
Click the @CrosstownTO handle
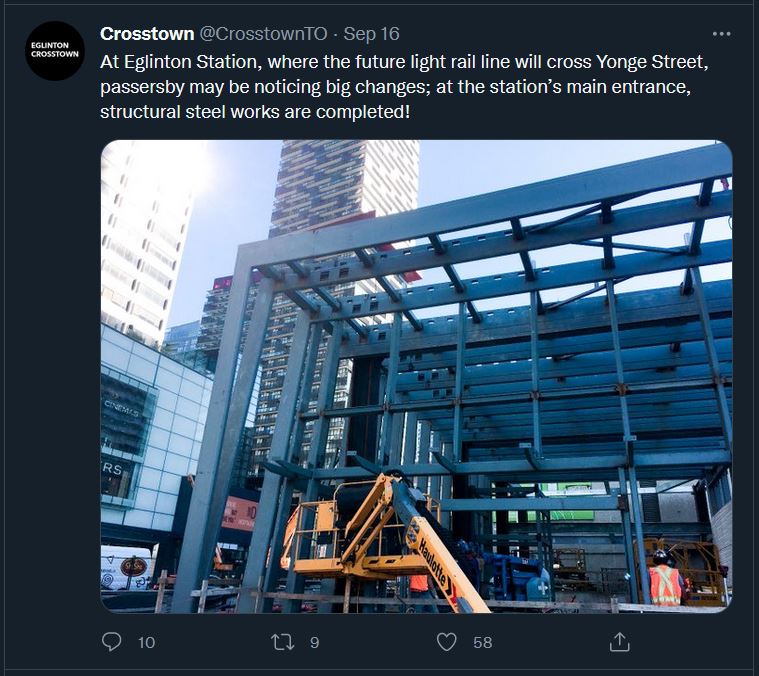263,34
